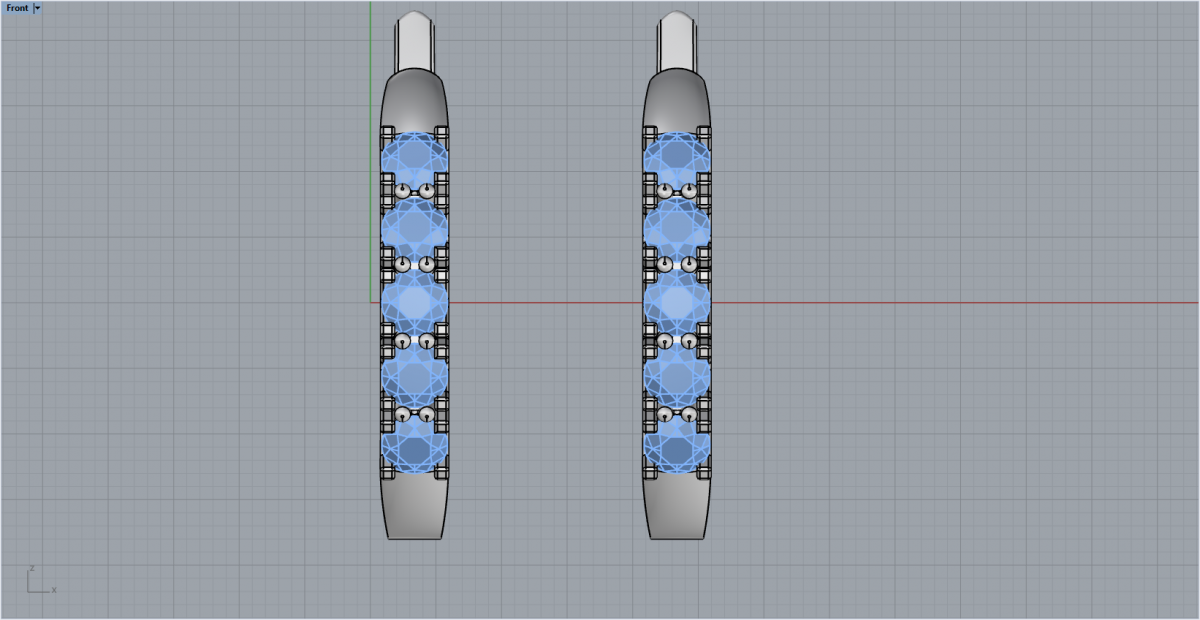Open the Front viewport dropdown arrow

click(x=37, y=8)
